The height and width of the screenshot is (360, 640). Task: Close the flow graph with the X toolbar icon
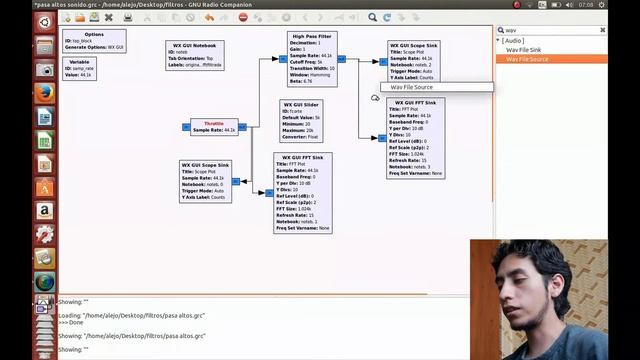coord(109,18)
